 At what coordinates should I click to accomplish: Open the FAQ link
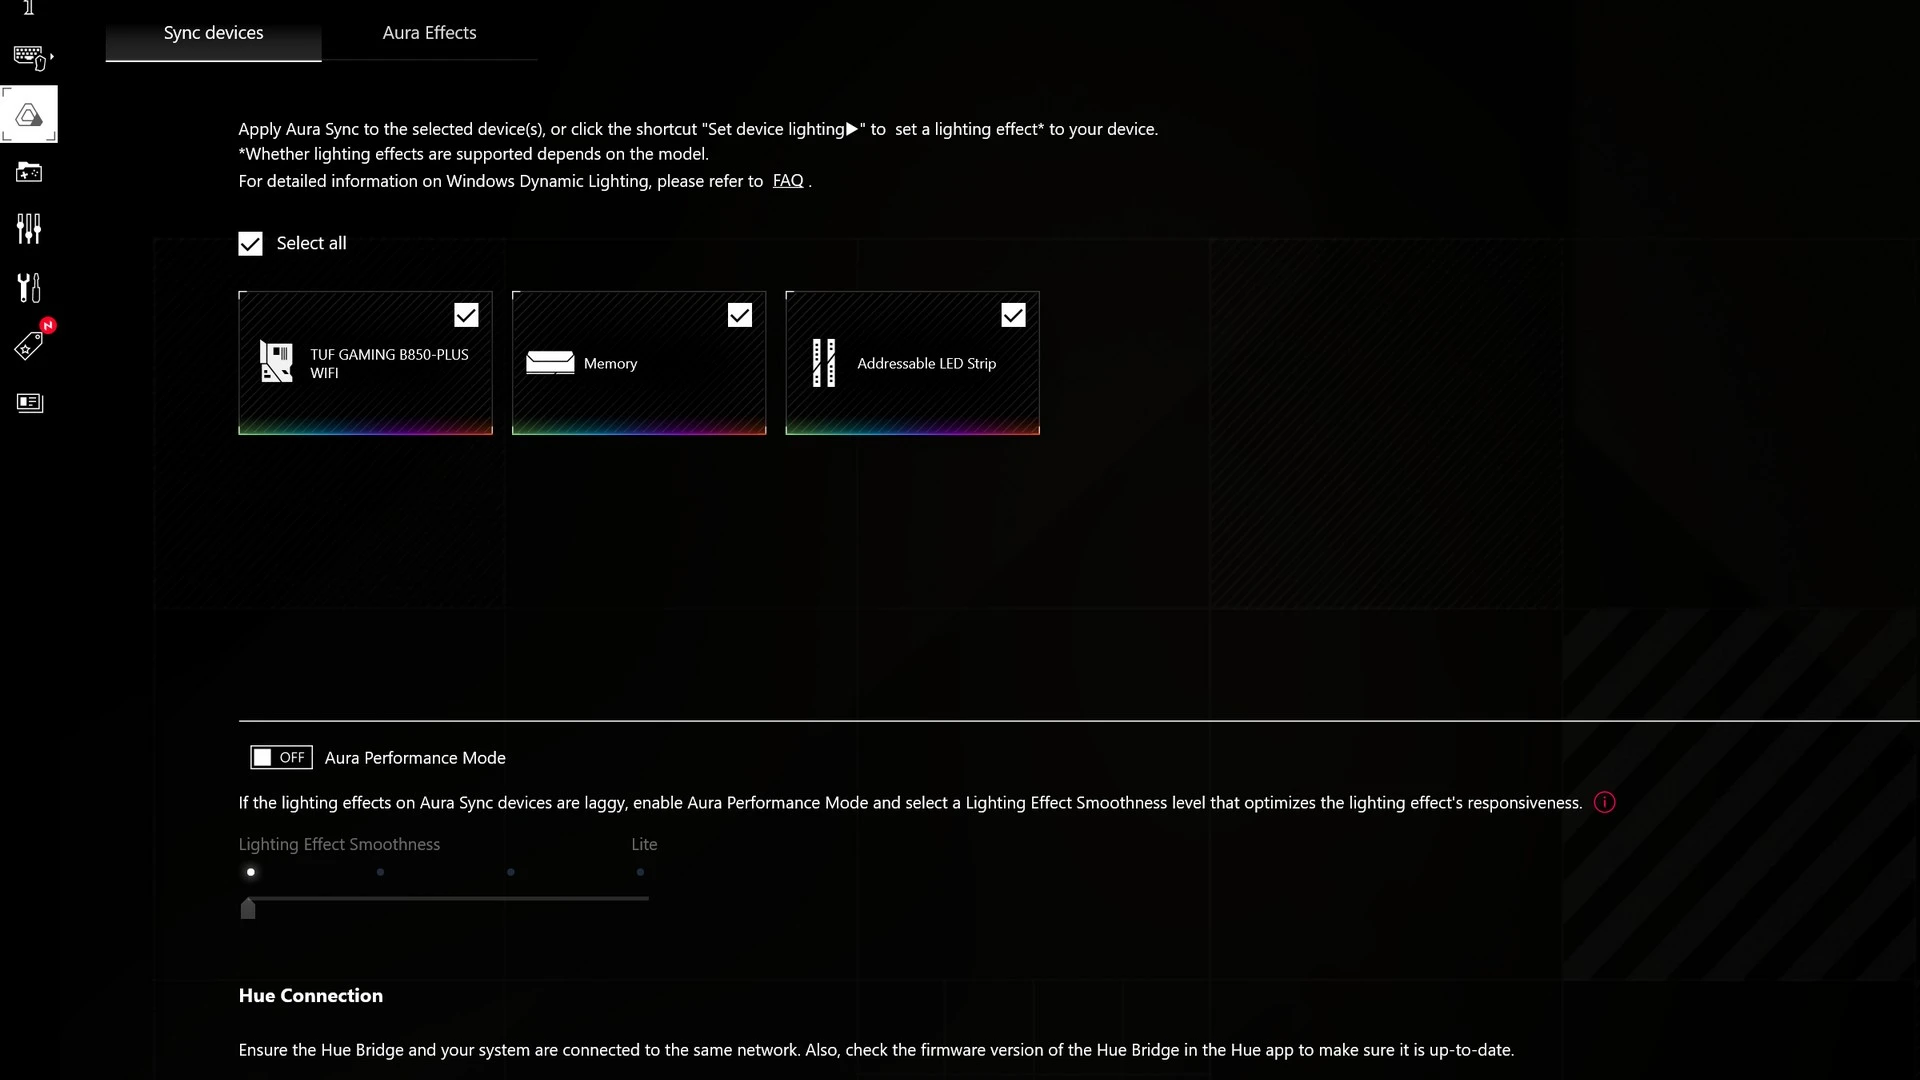click(788, 181)
